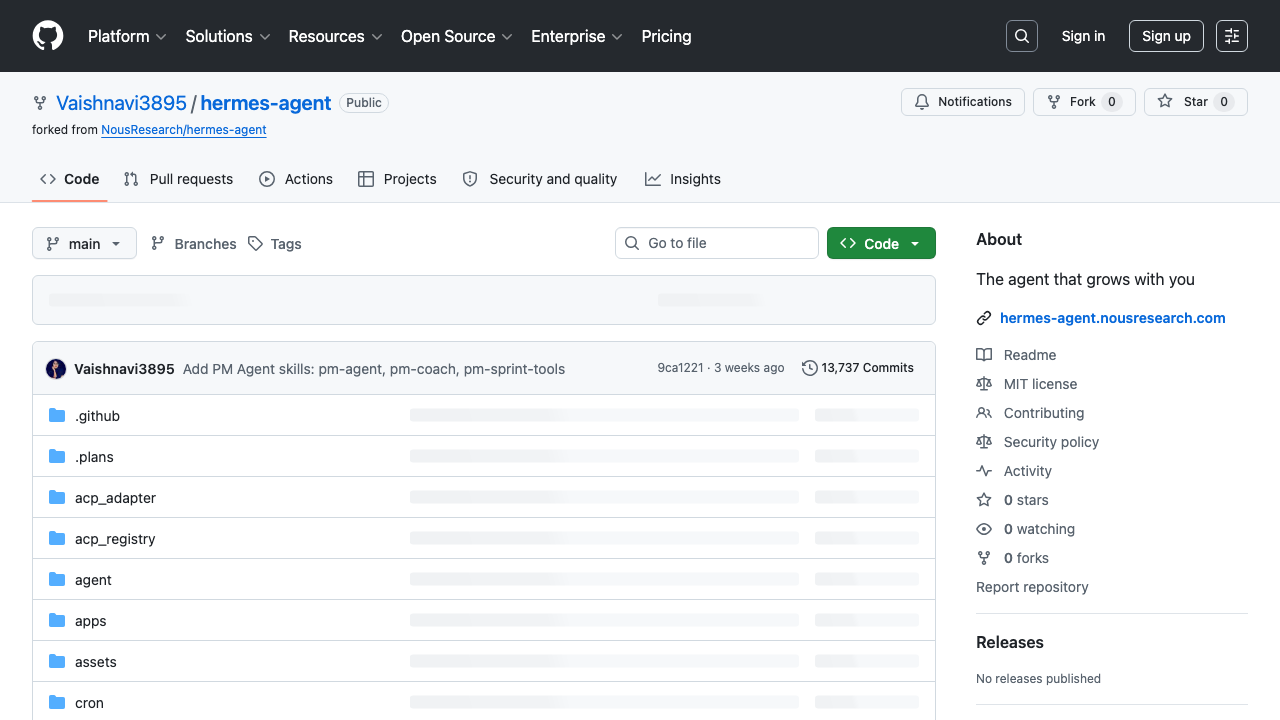1280x720 pixels.
Task: Click the Sign in link
Action: 1083,36
